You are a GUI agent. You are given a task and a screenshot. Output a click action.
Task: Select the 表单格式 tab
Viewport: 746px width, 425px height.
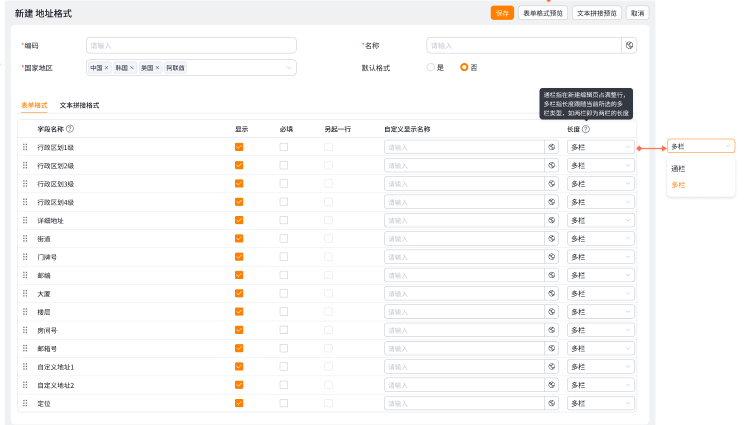pyautogui.click(x=34, y=105)
